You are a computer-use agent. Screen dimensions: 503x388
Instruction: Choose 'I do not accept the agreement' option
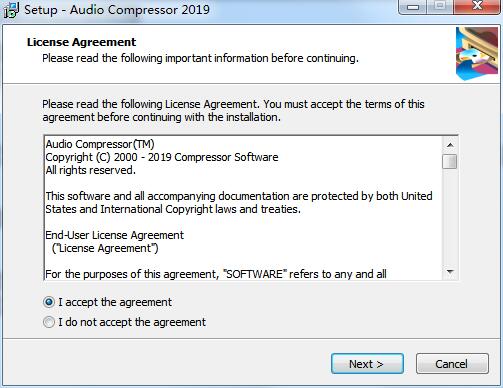49,322
